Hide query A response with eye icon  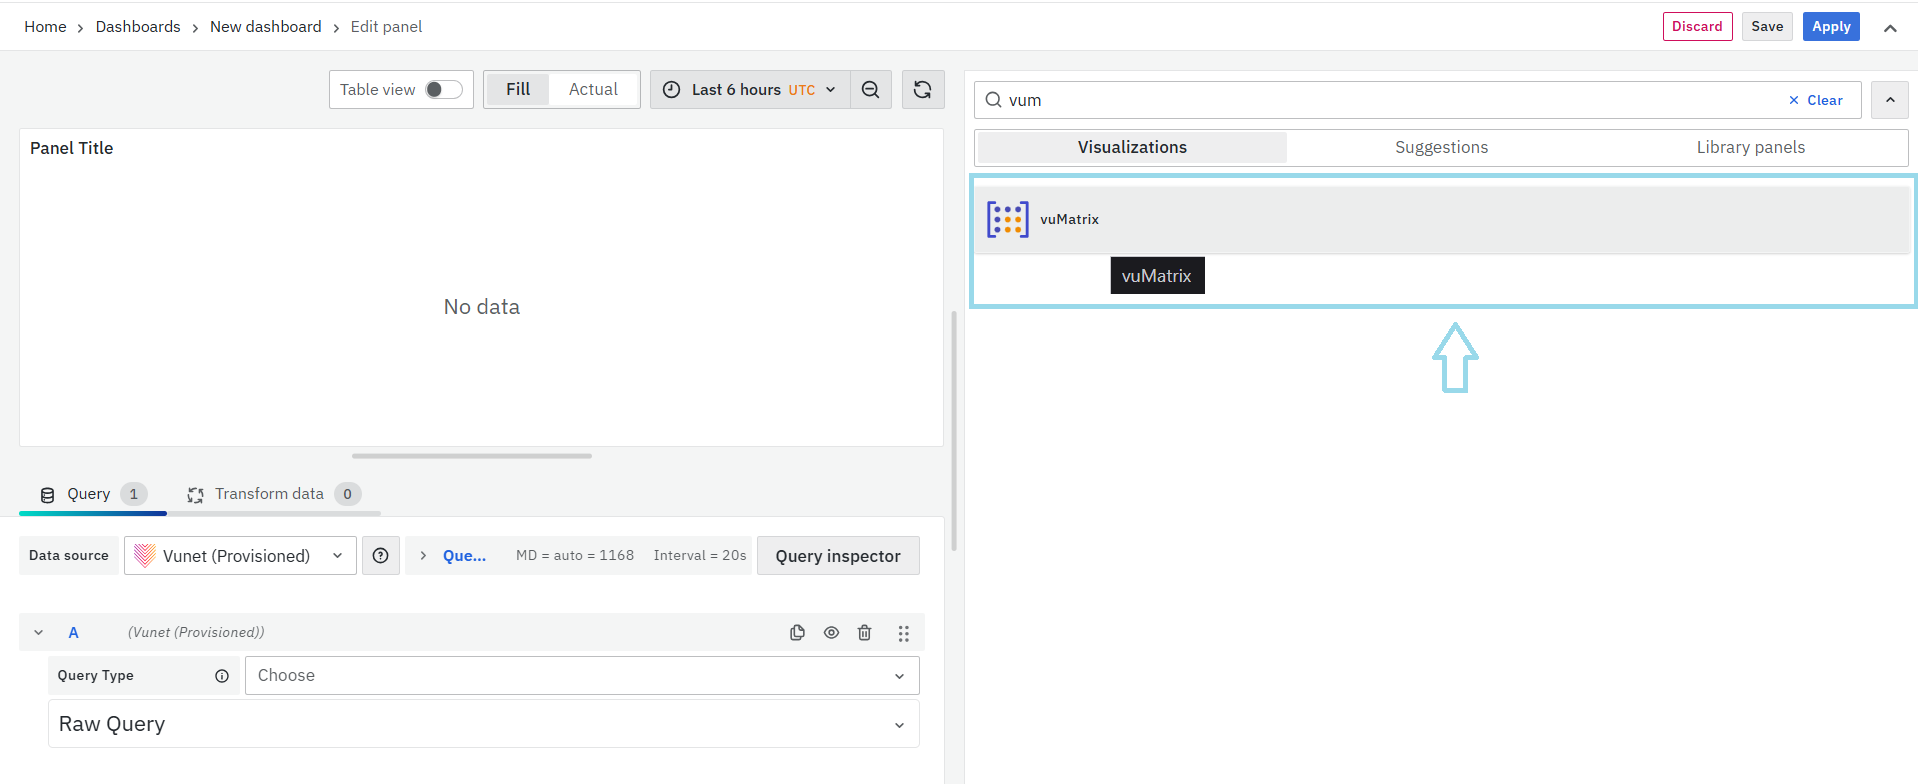pyautogui.click(x=831, y=633)
